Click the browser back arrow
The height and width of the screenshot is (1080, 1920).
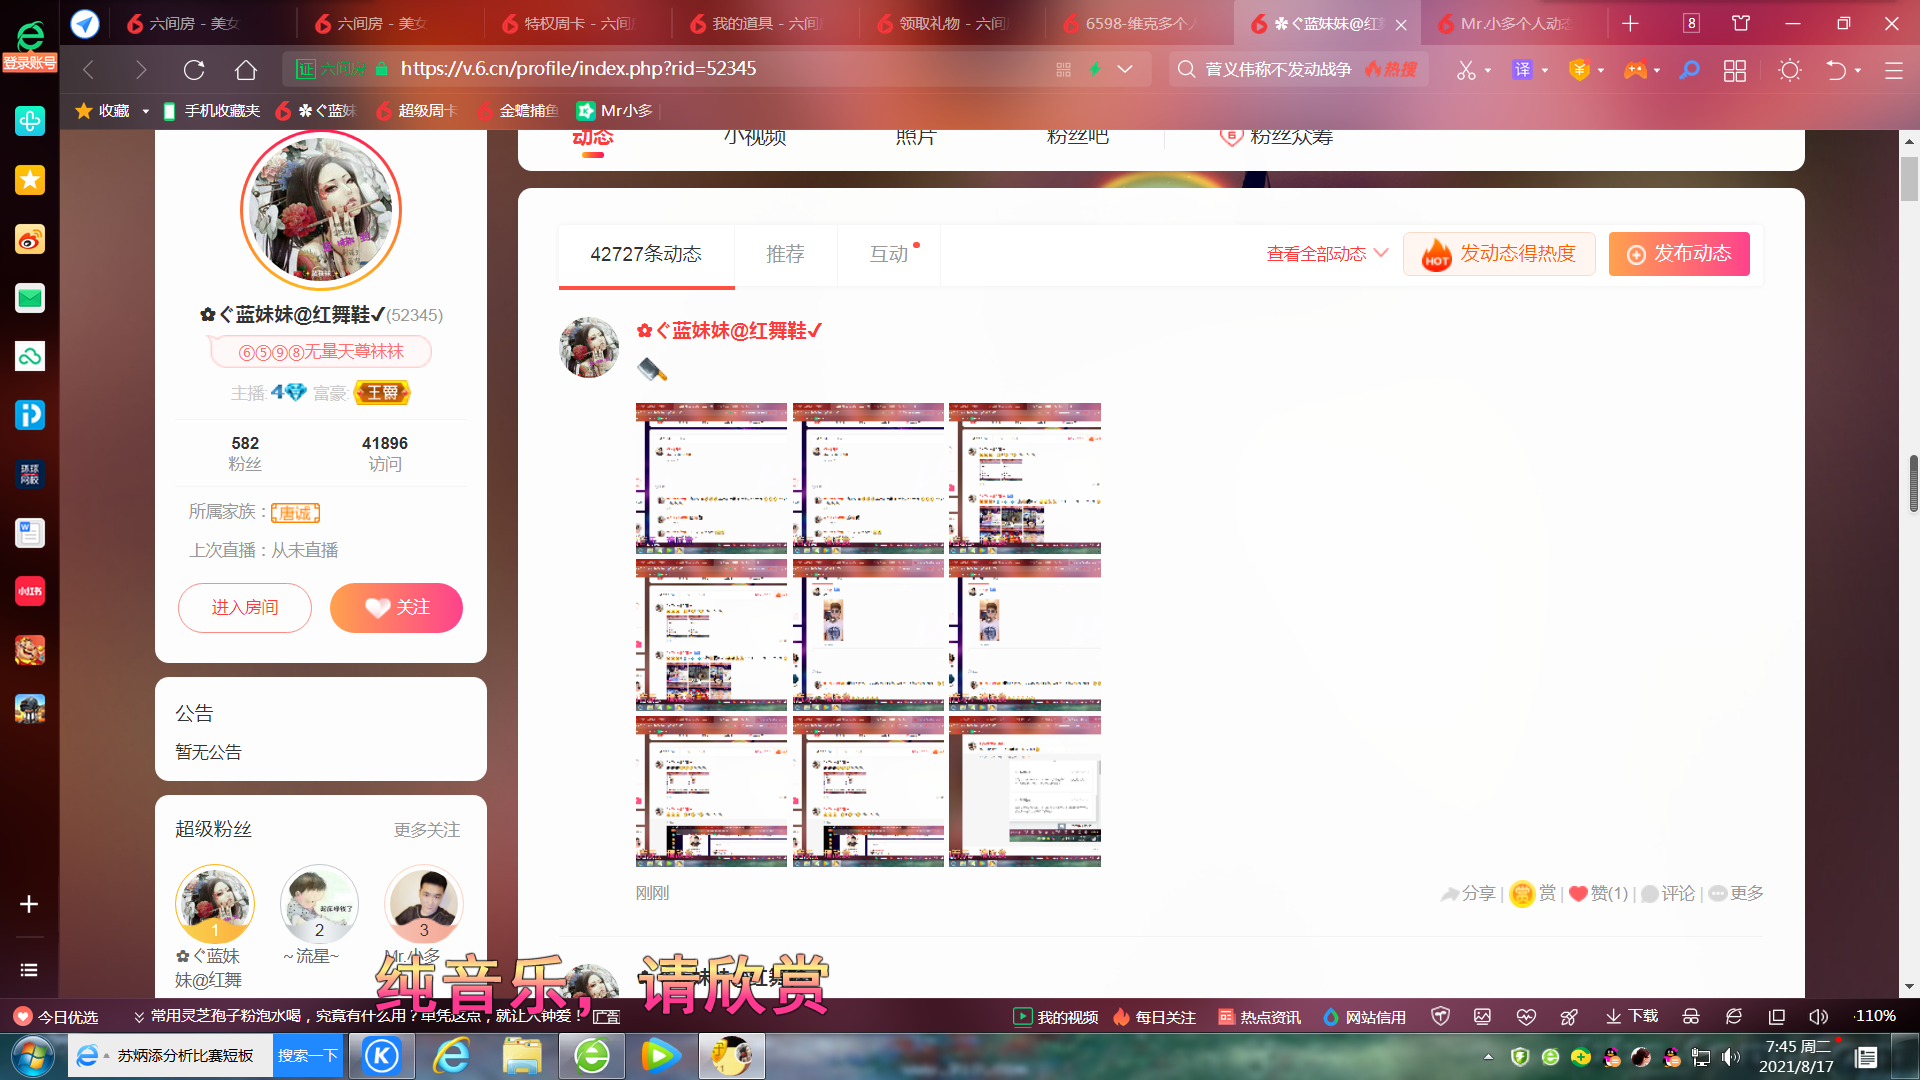click(88, 70)
